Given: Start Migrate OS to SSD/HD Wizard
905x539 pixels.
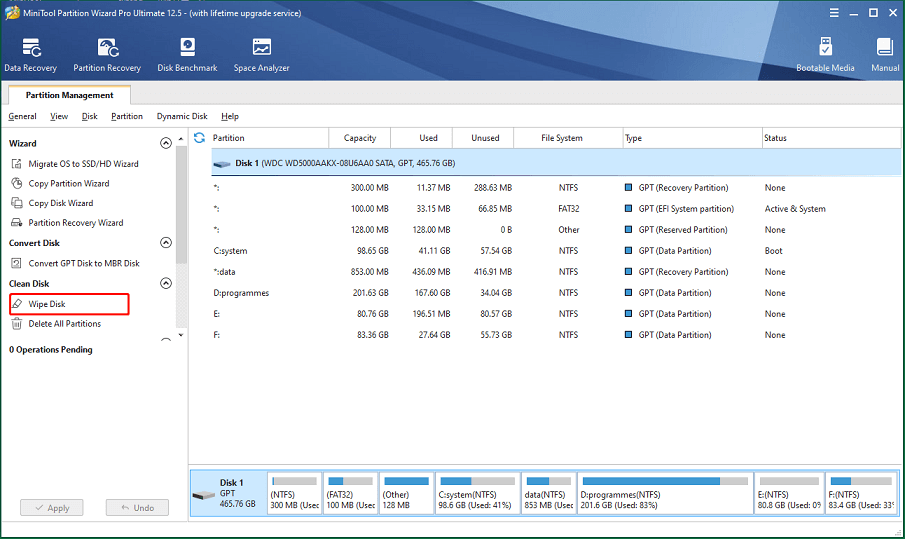Looking at the screenshot, I should click(x=84, y=164).
